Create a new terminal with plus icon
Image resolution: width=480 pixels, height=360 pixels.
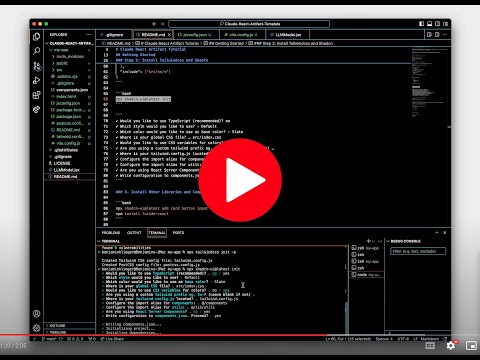click(368, 241)
